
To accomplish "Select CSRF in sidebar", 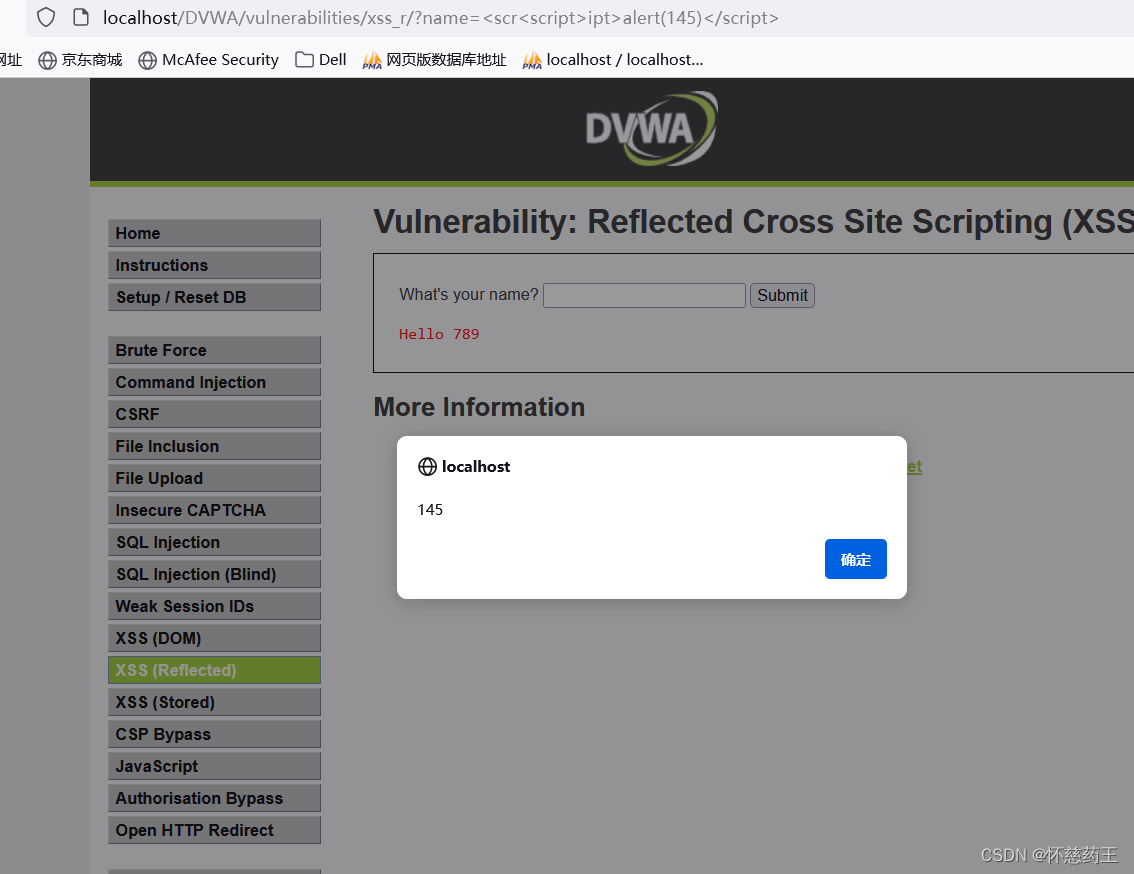I will (x=214, y=414).
